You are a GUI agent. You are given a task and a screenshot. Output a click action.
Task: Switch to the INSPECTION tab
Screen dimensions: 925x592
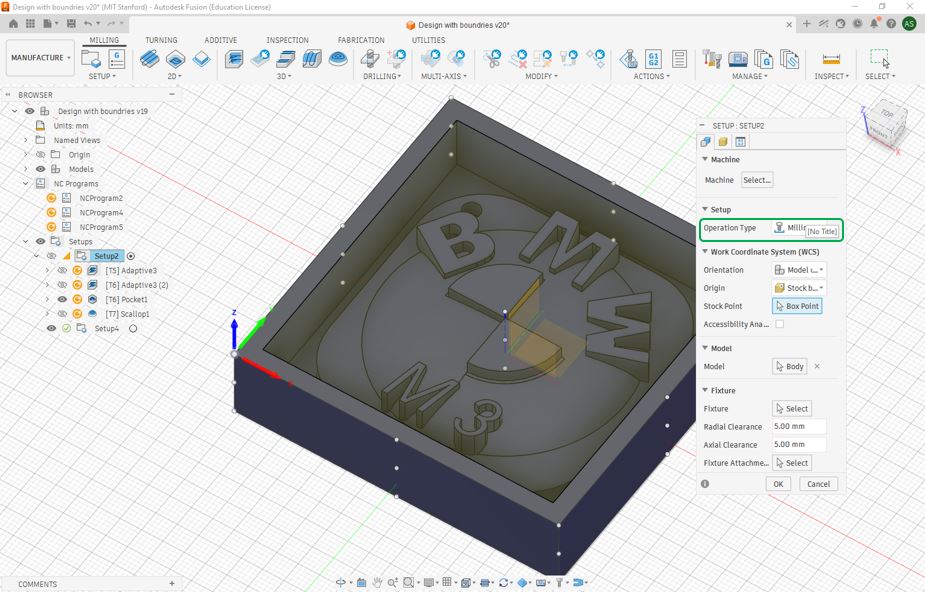[x=287, y=40]
